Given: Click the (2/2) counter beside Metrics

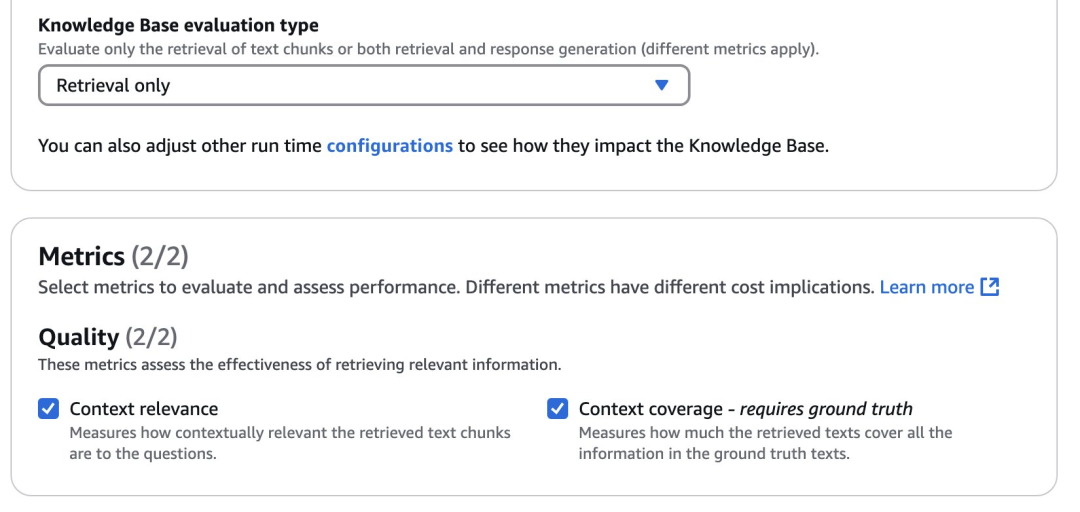Looking at the screenshot, I should [x=161, y=257].
